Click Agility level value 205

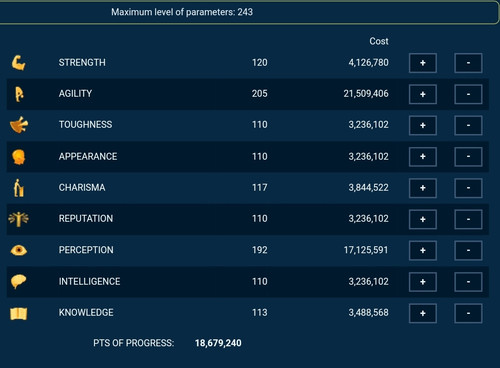[260, 93]
